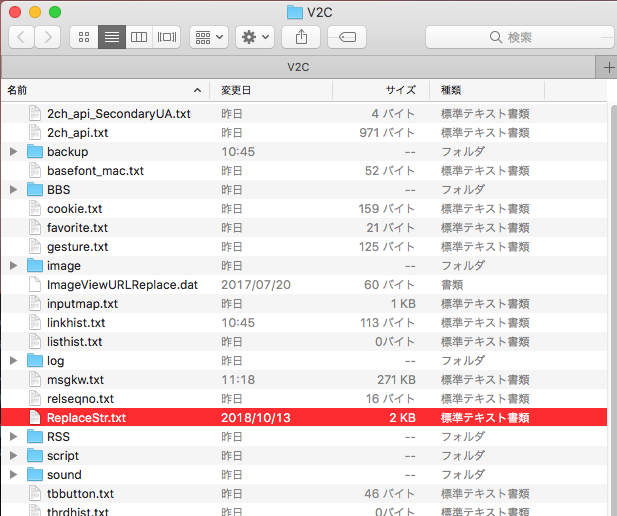Toggle the sort direction arrow in 名前 header
617x516 pixels.
(x=198, y=90)
